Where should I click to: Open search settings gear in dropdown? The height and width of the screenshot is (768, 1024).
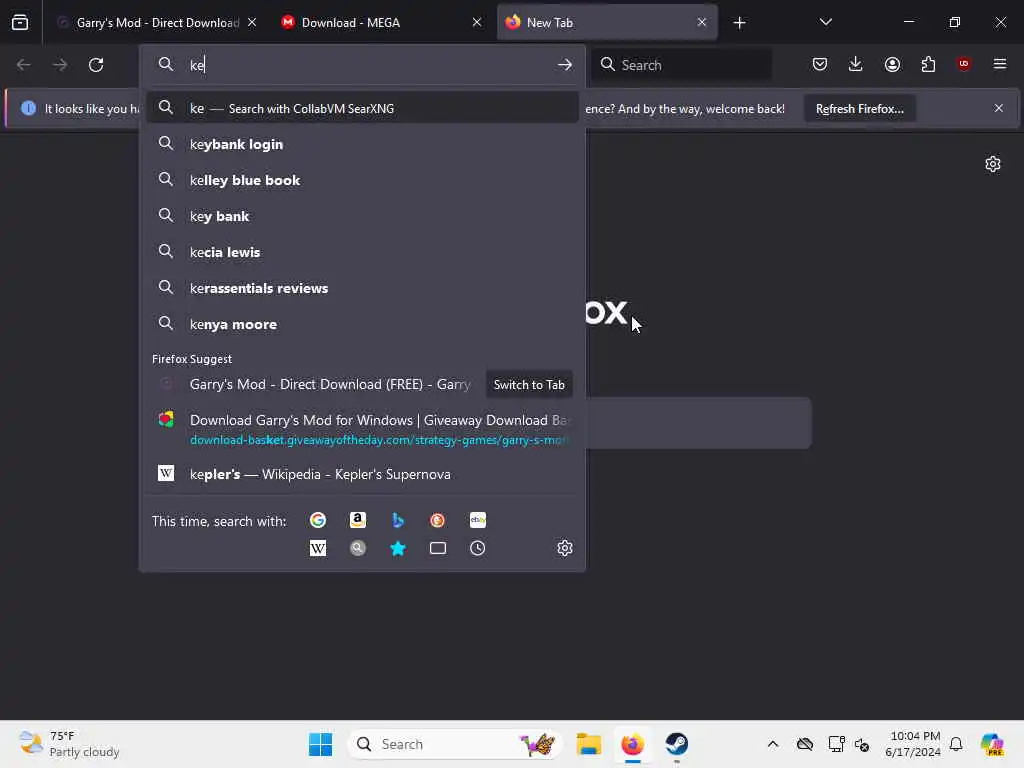(565, 548)
